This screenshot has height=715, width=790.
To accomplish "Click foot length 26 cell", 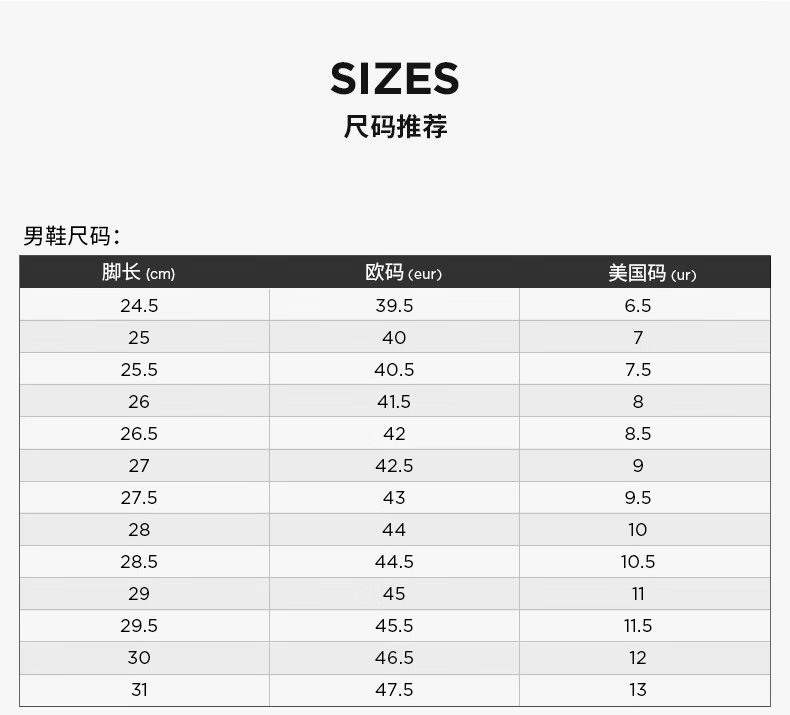I will 139,402.
